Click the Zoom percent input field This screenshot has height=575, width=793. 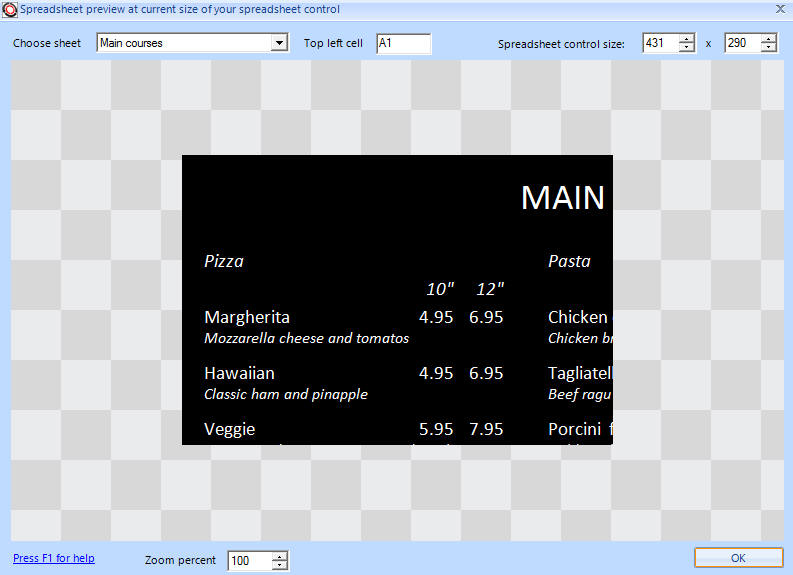[x=250, y=560]
